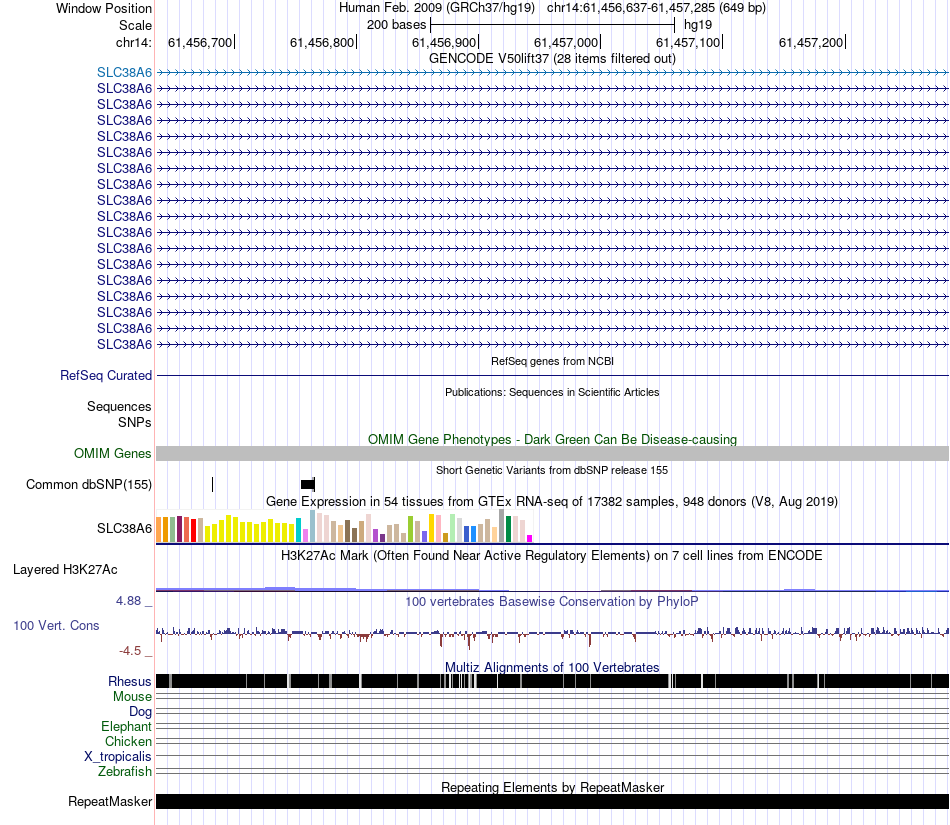Click the RefSeq genes from NCBI title
This screenshot has height=825, width=950.
(x=552, y=361)
